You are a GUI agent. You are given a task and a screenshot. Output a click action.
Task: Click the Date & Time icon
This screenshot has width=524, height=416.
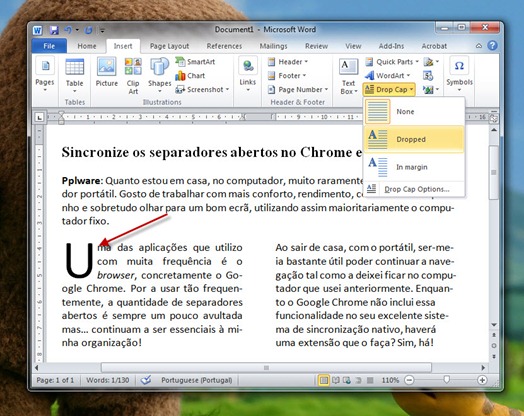(428, 76)
